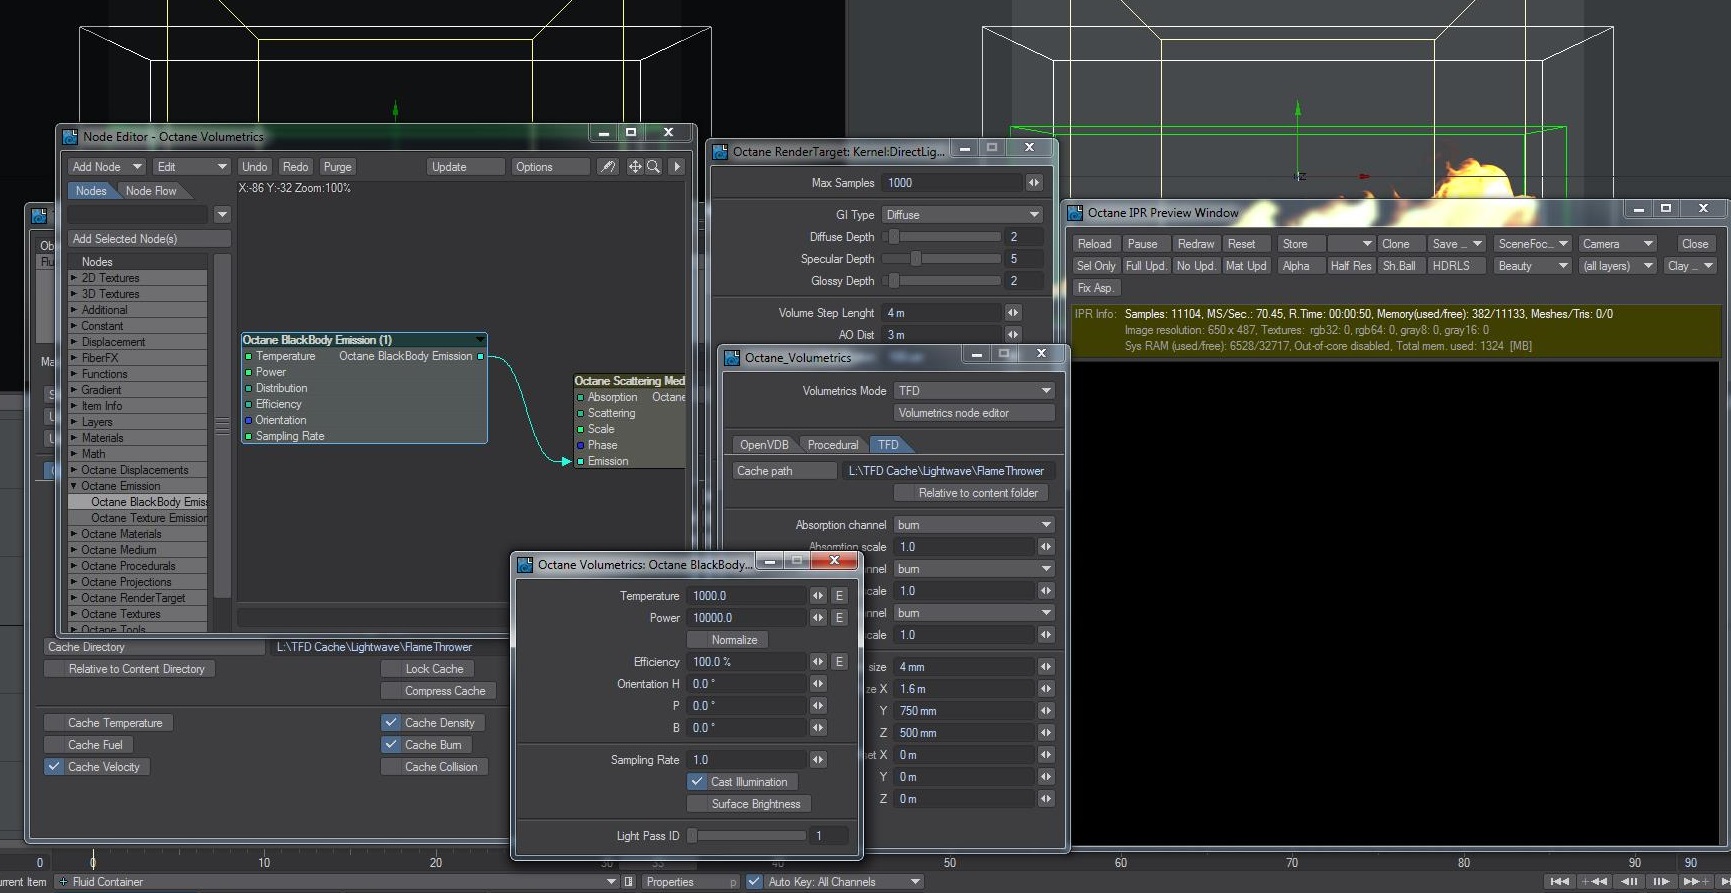The height and width of the screenshot is (893, 1731).
Task: Click the node search input field
Action: click(138, 215)
